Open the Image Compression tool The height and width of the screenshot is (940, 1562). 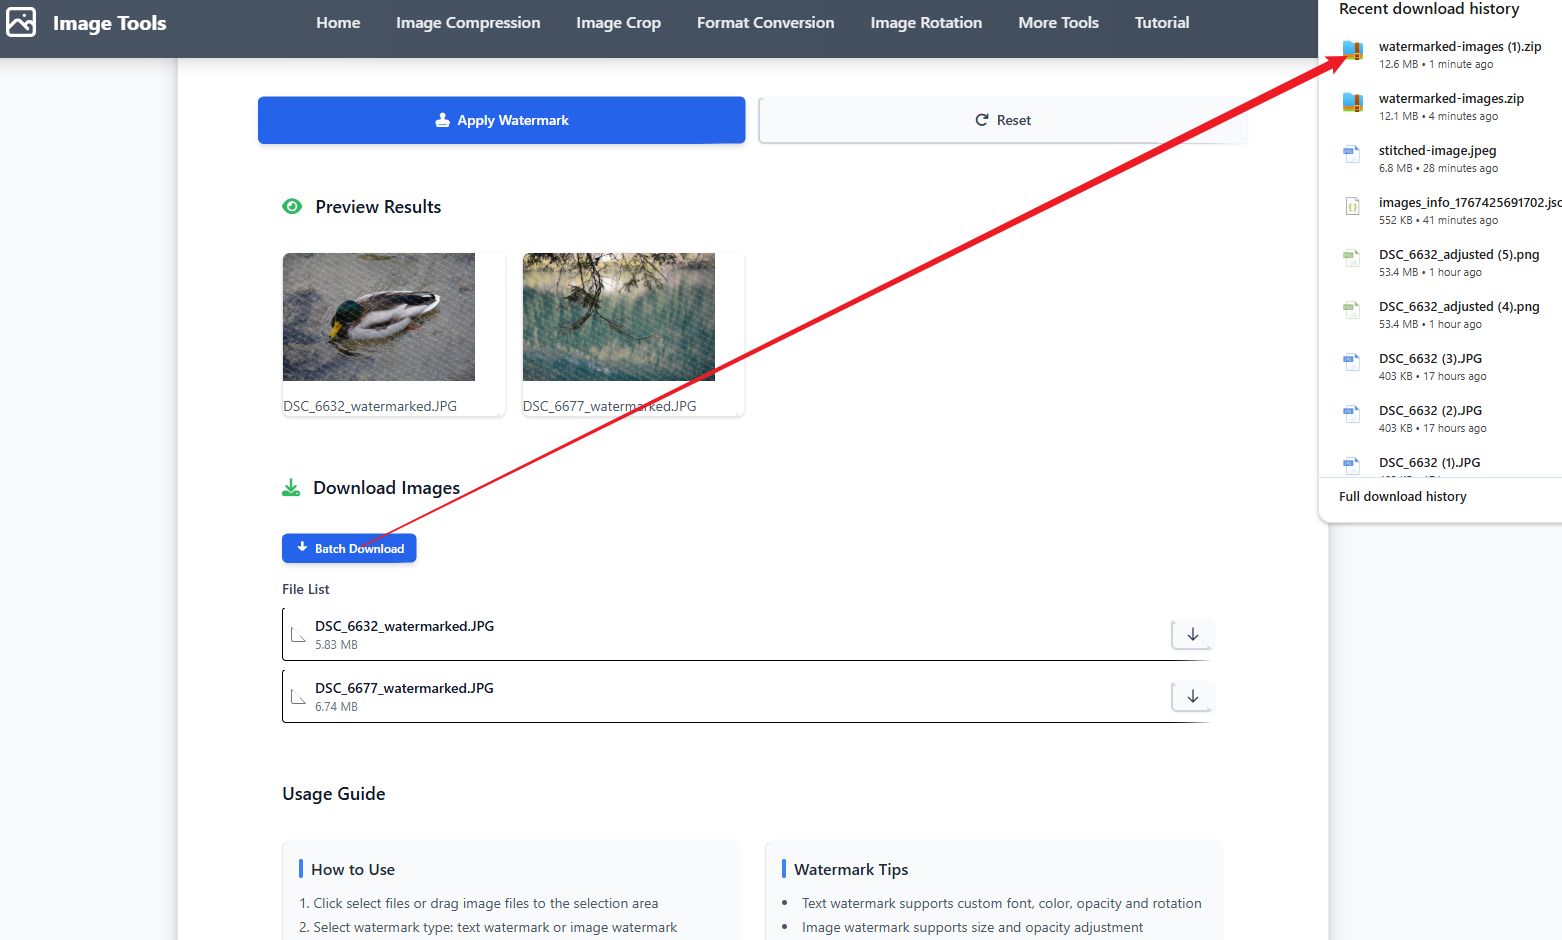[x=468, y=22]
